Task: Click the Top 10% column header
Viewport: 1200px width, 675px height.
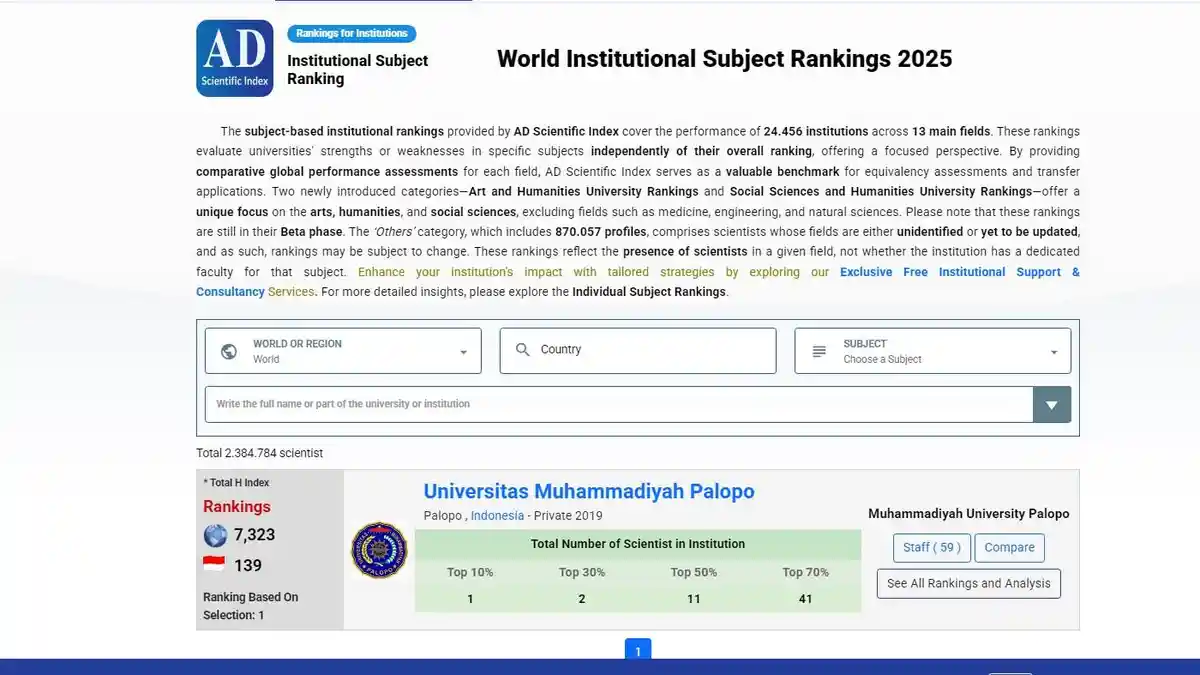Action: pyautogui.click(x=470, y=573)
